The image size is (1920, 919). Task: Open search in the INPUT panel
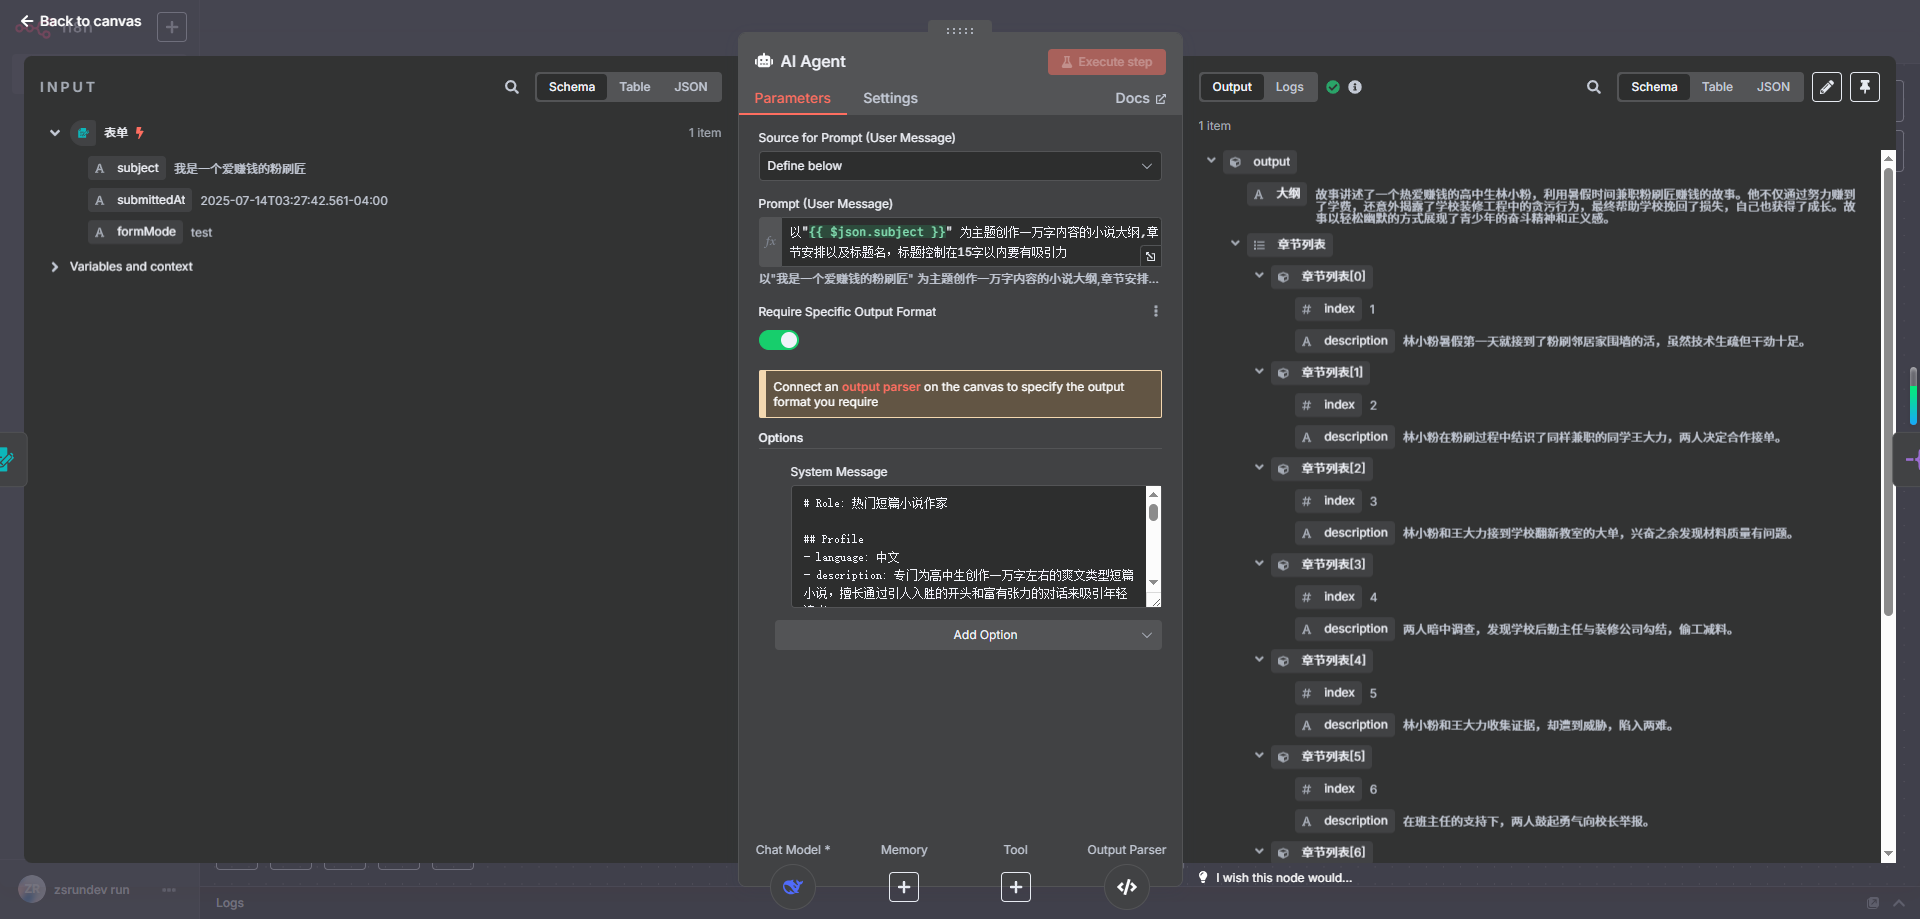click(x=511, y=87)
